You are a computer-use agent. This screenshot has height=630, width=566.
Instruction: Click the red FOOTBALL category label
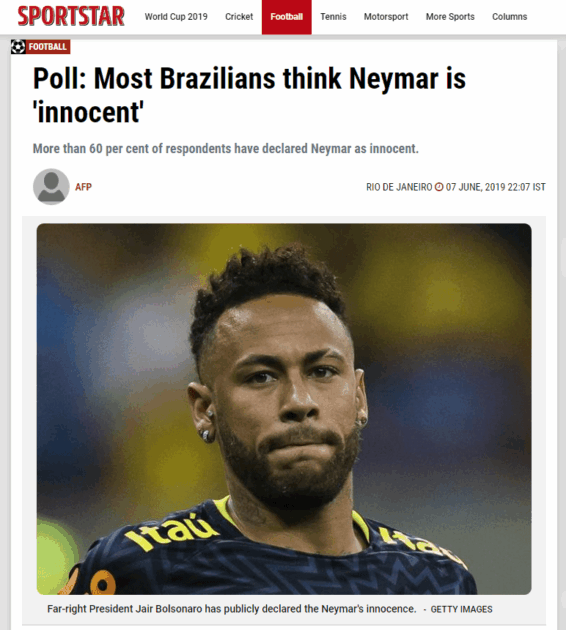tap(48, 47)
